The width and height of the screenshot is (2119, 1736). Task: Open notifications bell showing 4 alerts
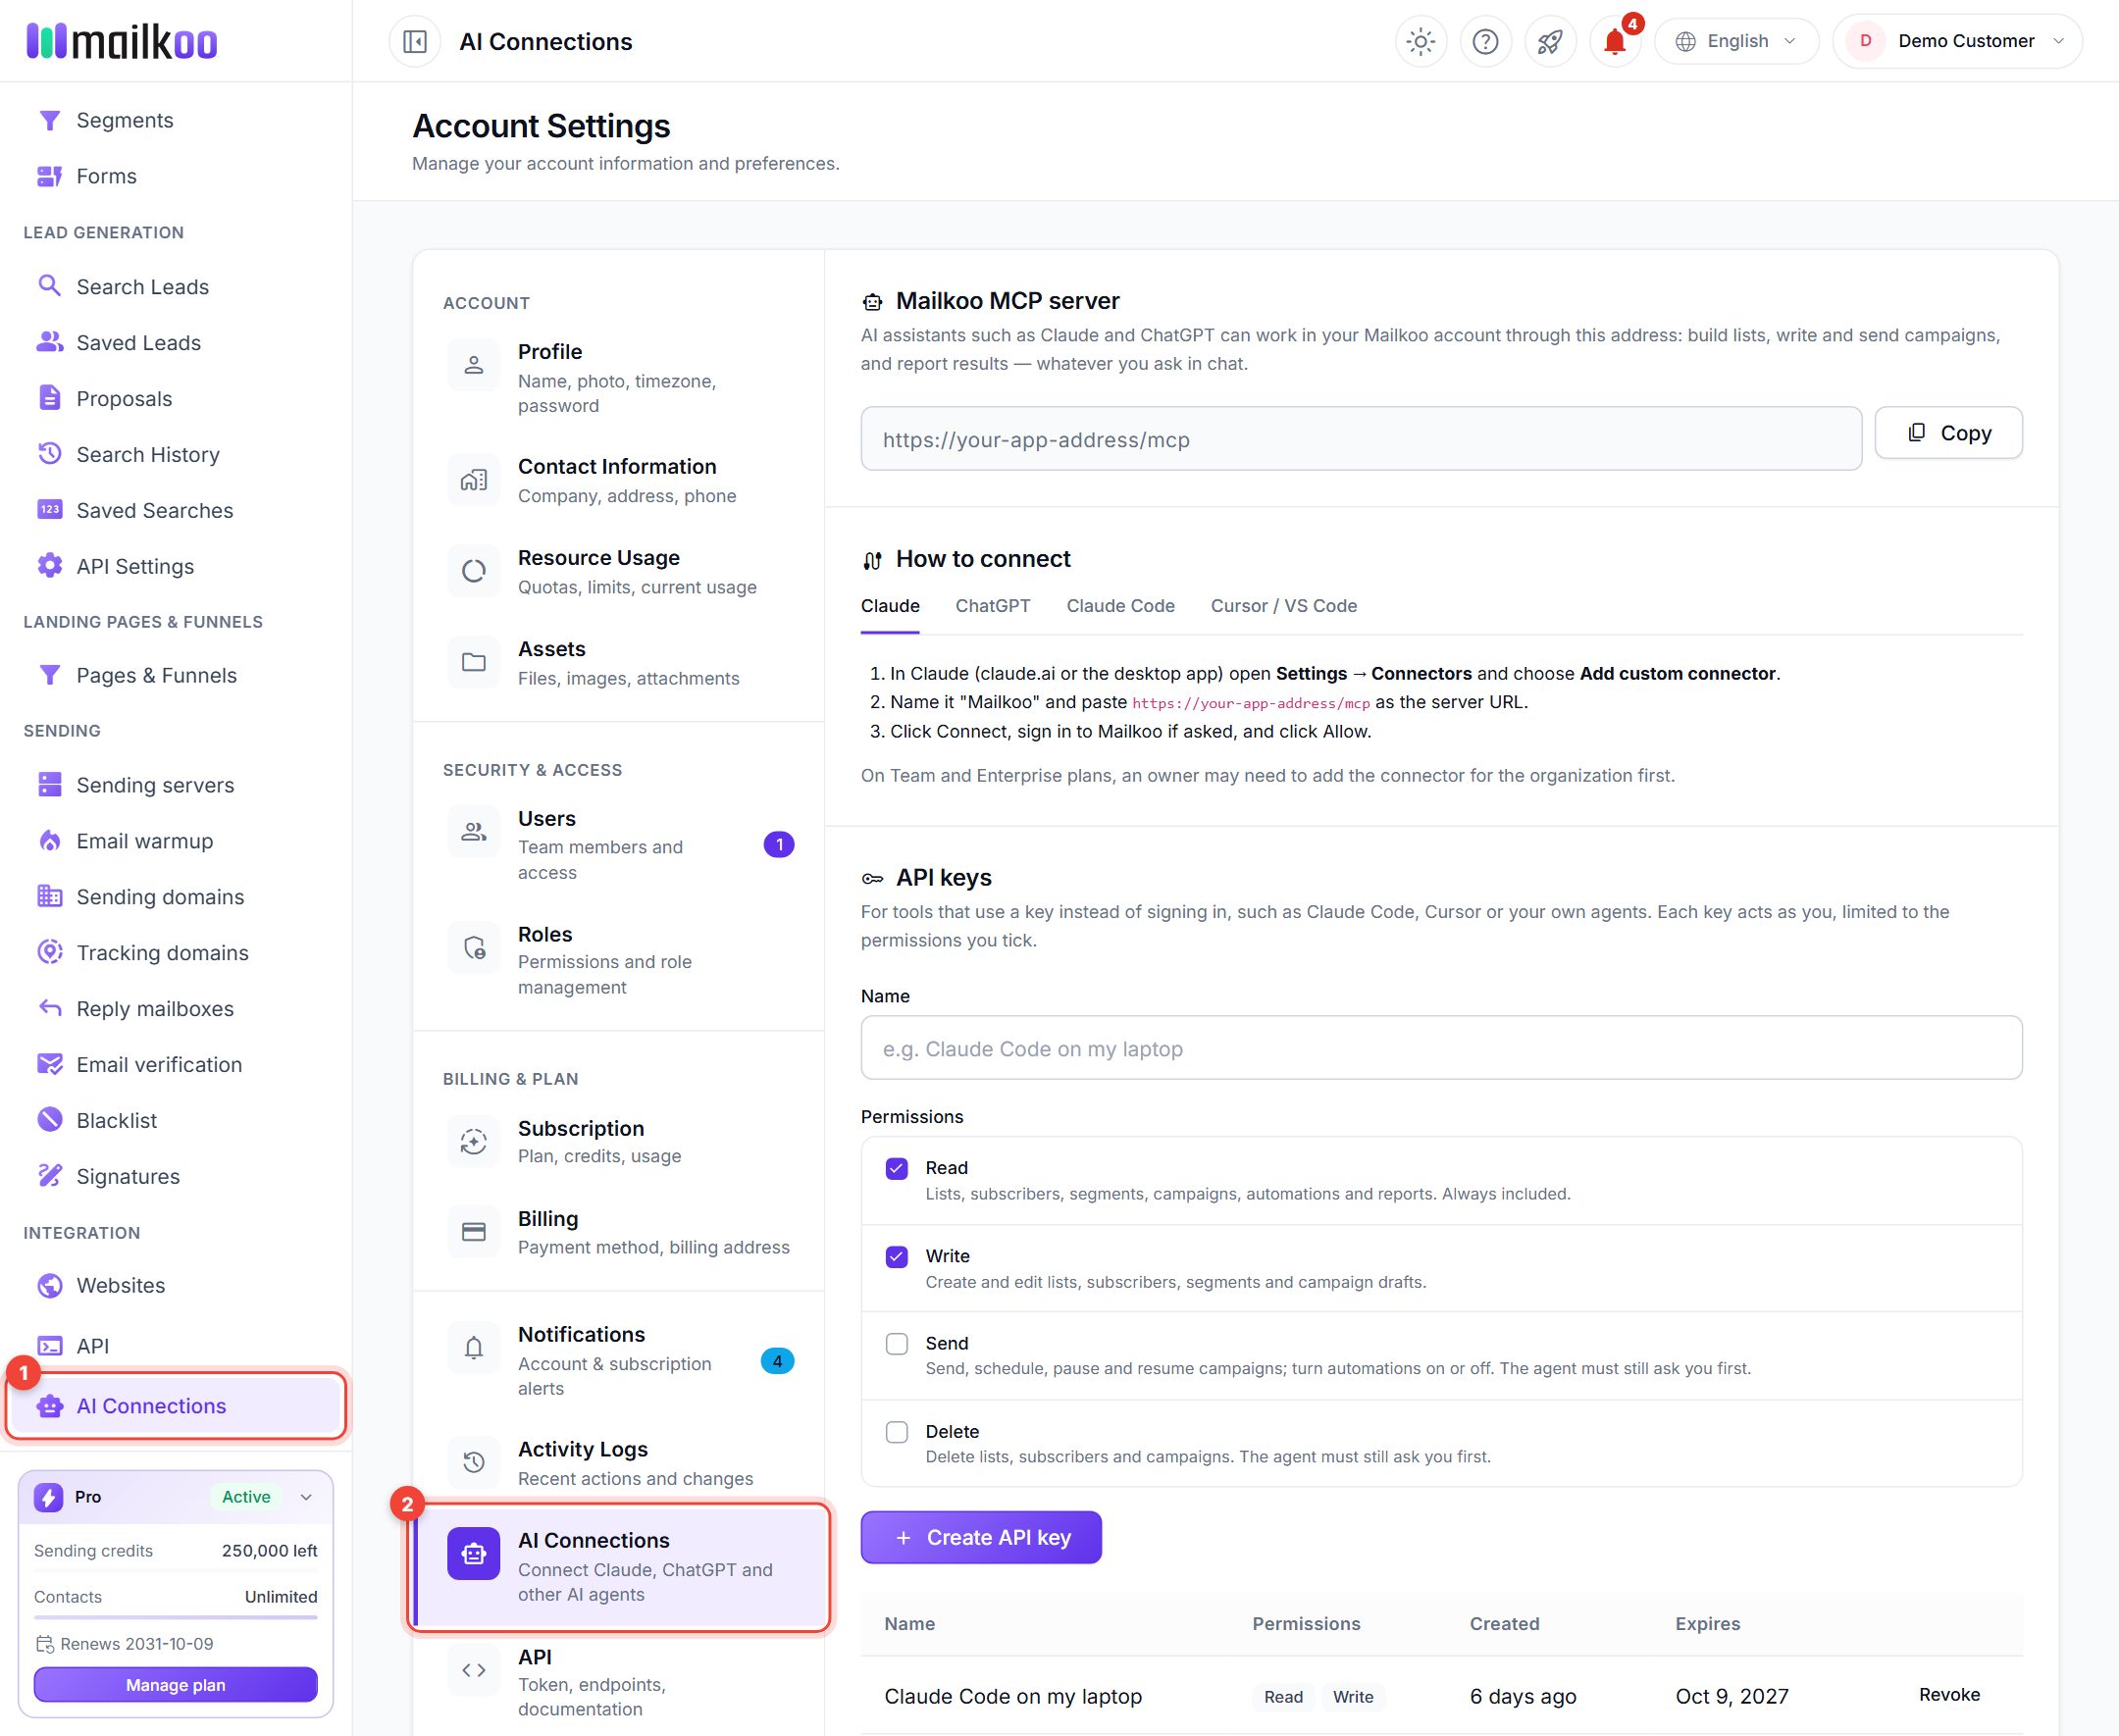tap(1615, 41)
